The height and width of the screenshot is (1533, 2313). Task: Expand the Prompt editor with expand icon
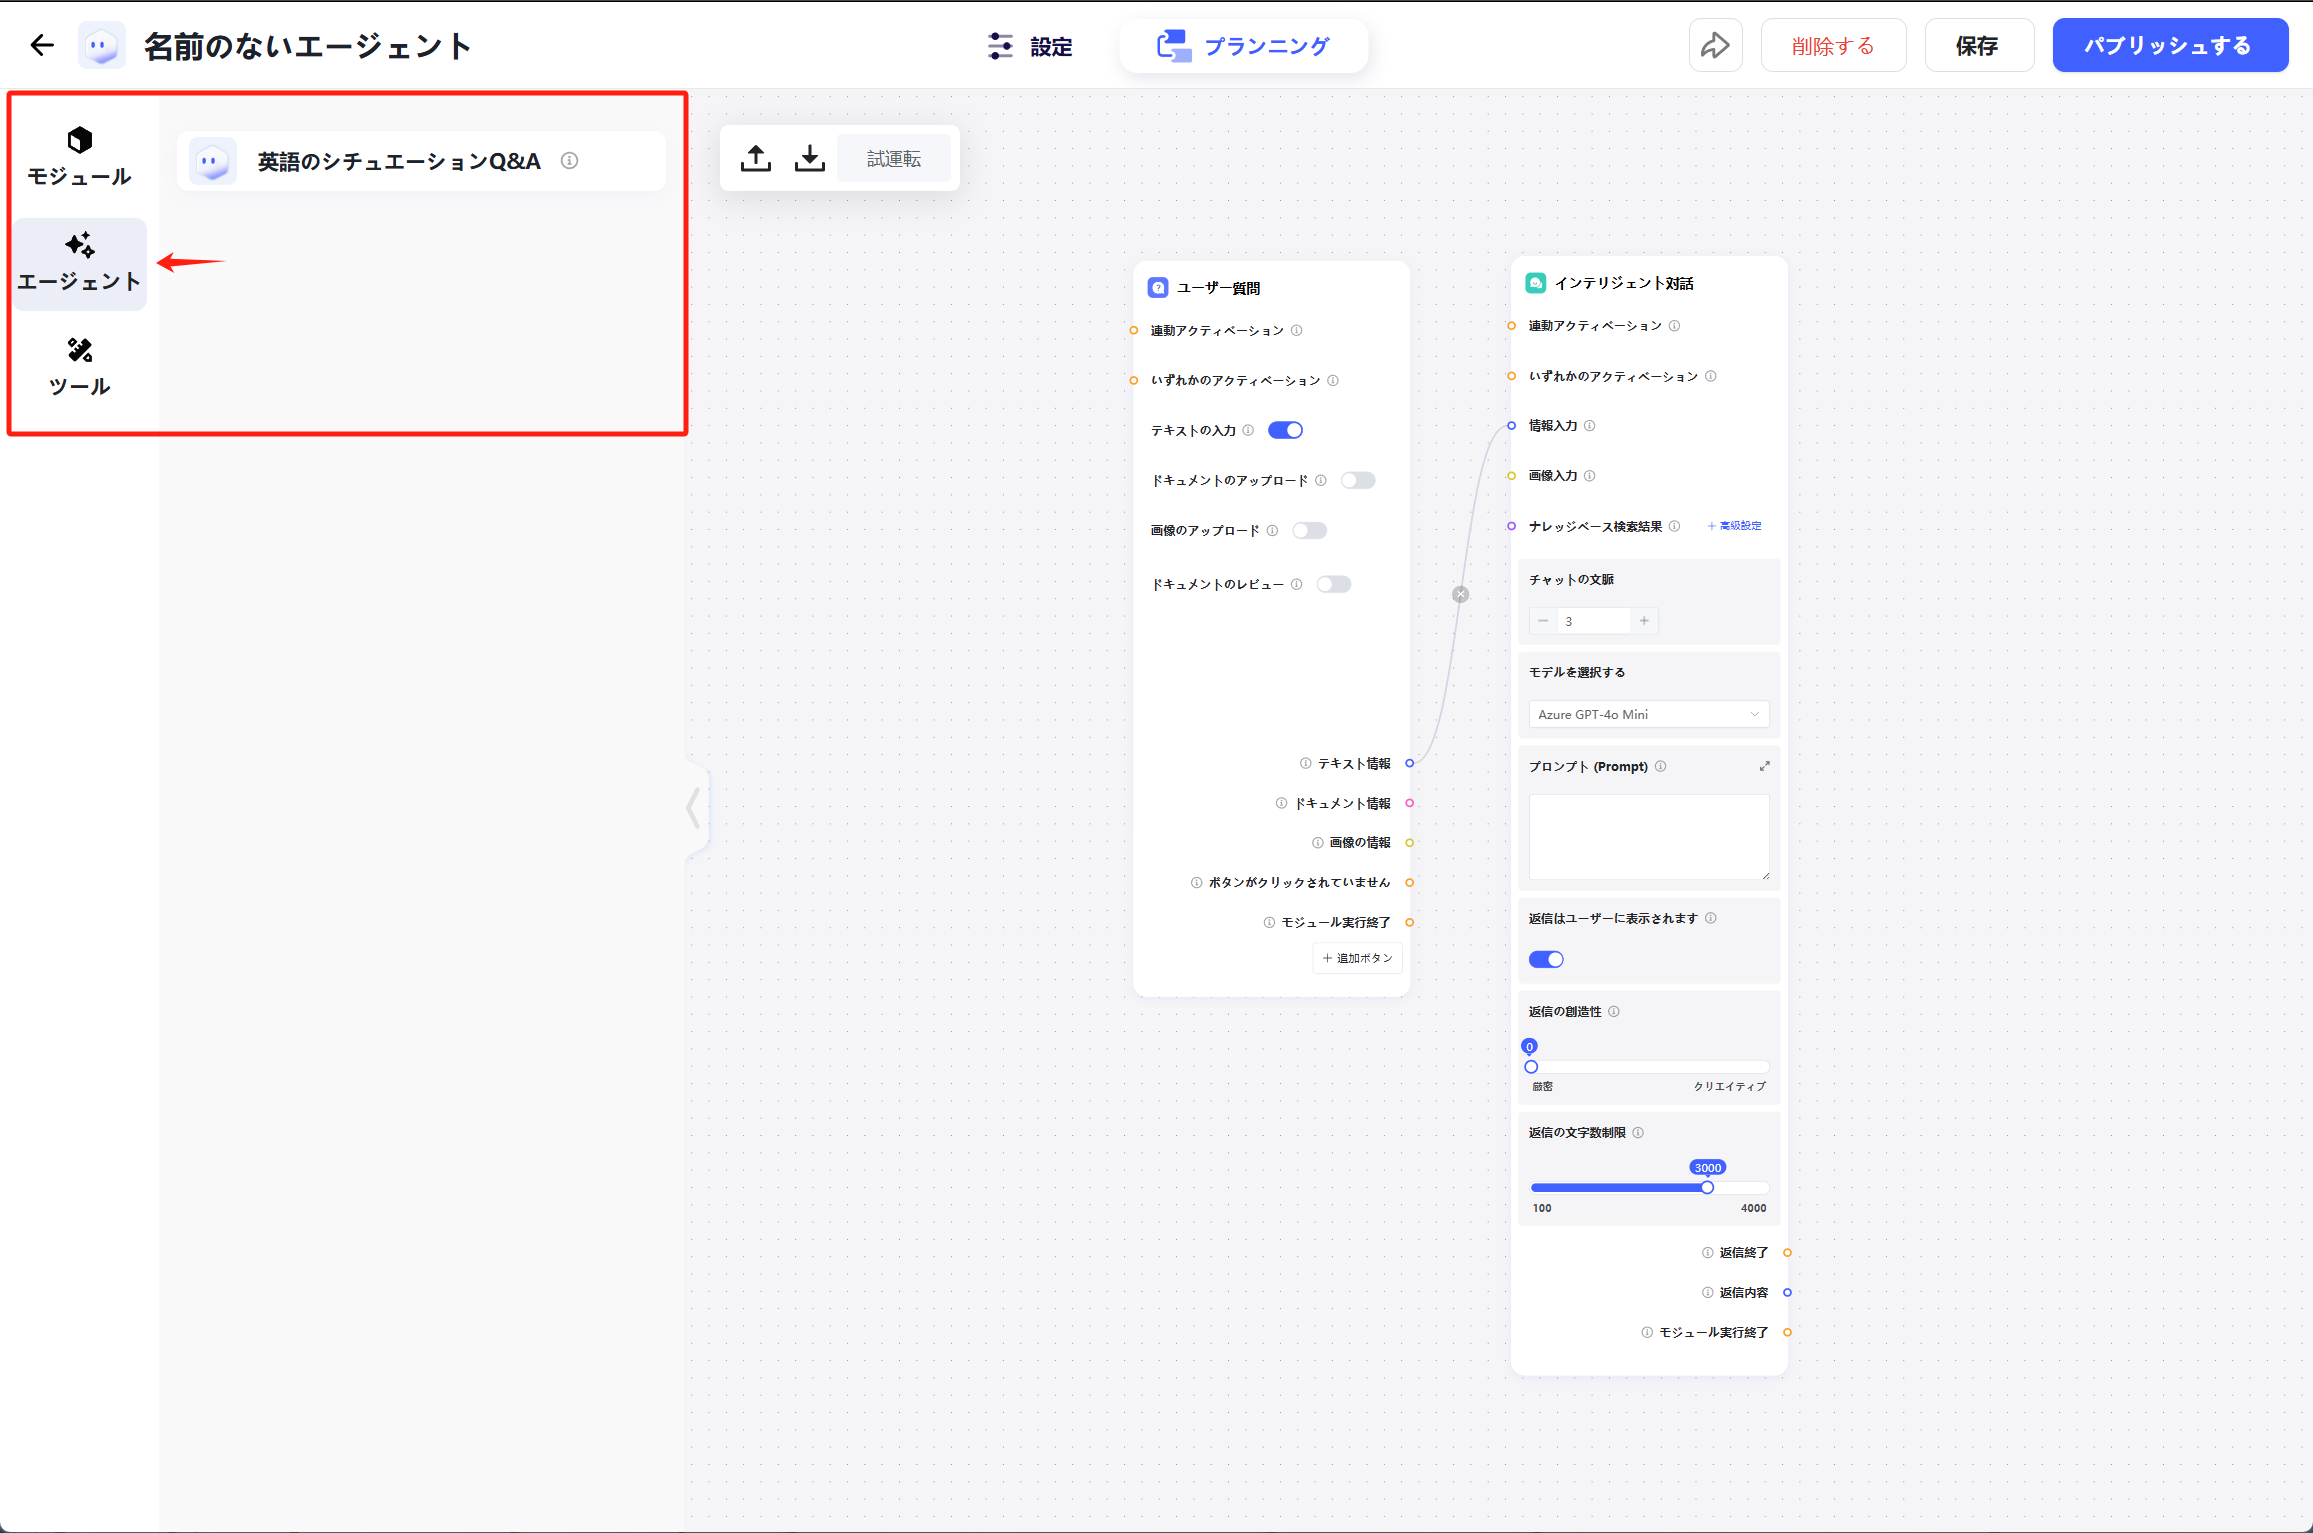[1764, 766]
